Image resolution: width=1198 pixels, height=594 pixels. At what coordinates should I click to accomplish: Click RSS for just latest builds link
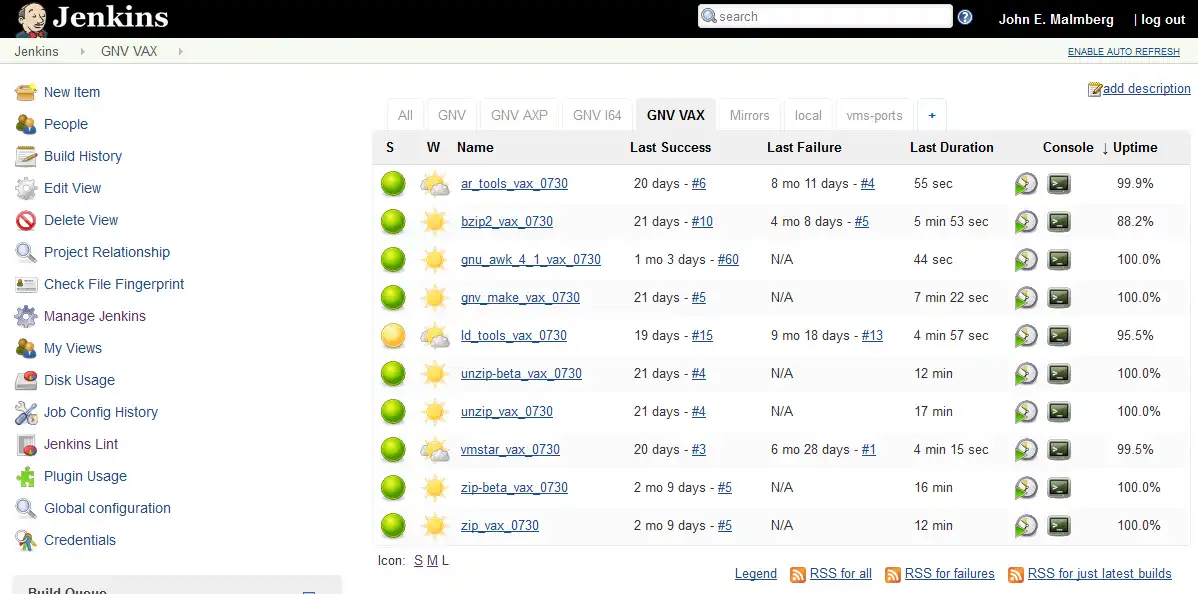point(1099,573)
